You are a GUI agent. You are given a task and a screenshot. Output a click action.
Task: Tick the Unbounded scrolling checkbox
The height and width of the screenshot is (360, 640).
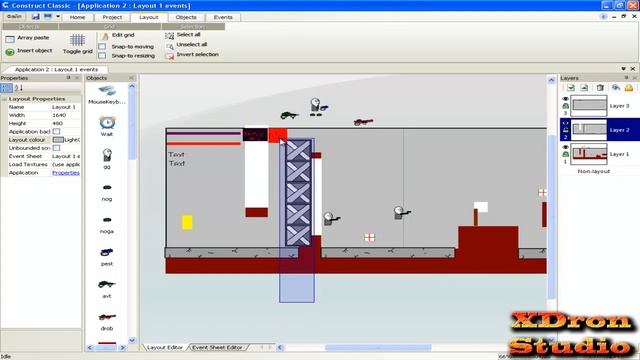[x=56, y=148]
